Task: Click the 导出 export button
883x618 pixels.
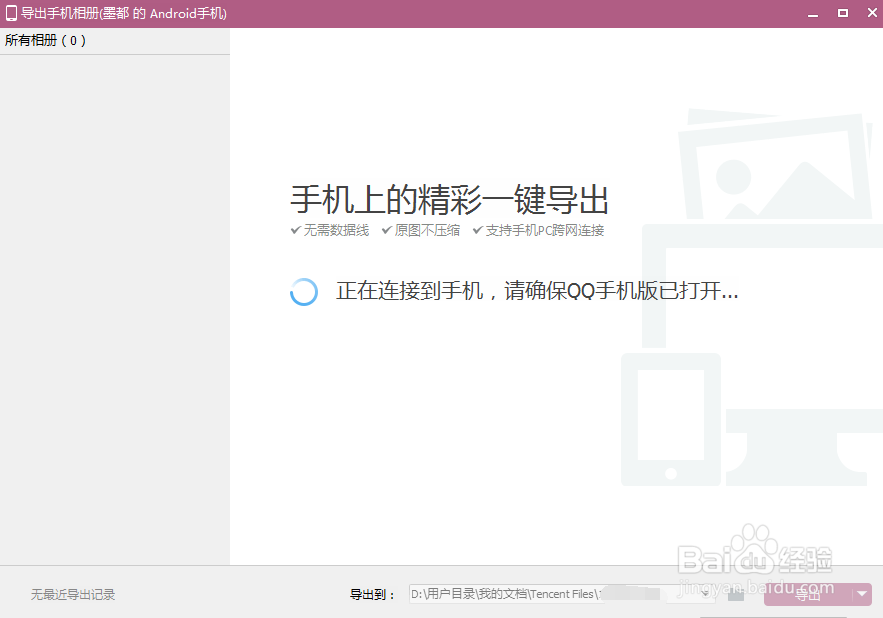Action: point(808,594)
